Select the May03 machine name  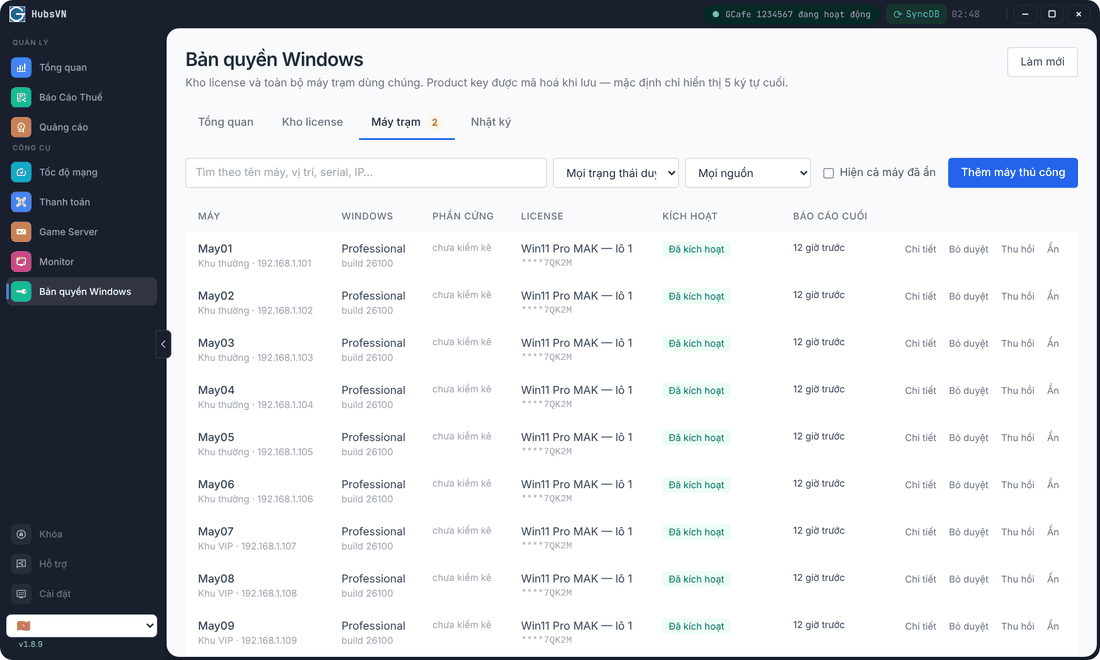point(216,343)
